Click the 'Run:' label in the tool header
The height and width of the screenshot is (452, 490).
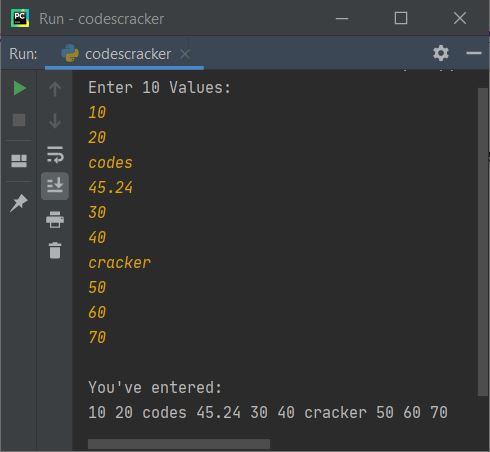click(23, 54)
